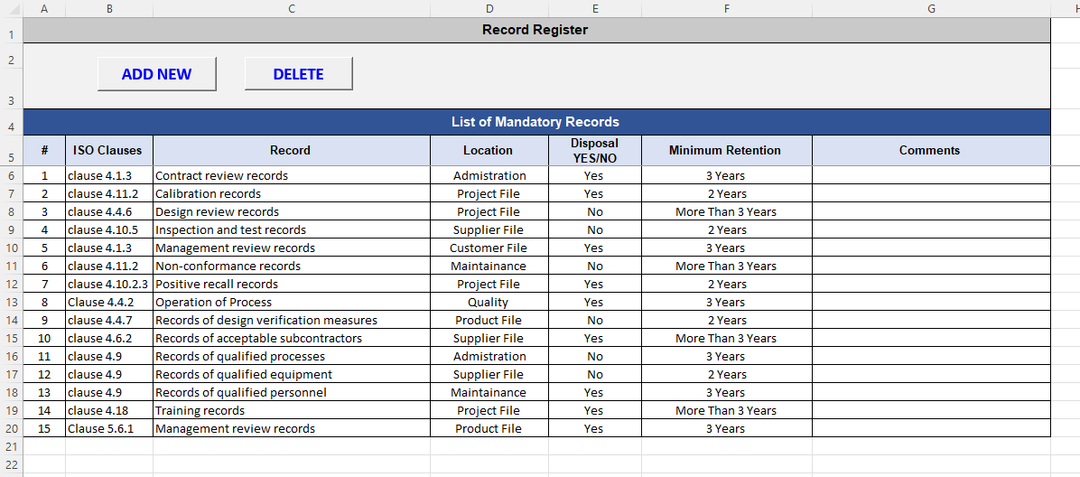Screen dimensions: 1080x477
Task: Click row 21 header
Action: point(11,446)
